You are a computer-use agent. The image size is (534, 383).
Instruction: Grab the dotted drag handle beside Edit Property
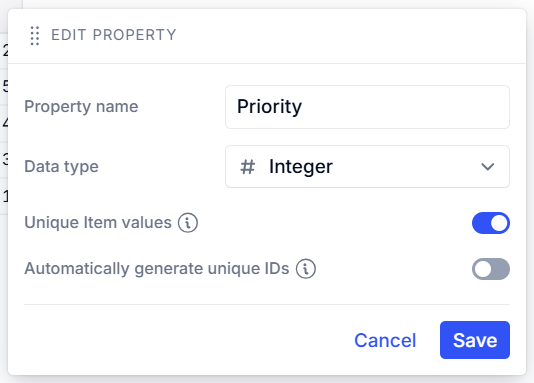tap(35, 35)
